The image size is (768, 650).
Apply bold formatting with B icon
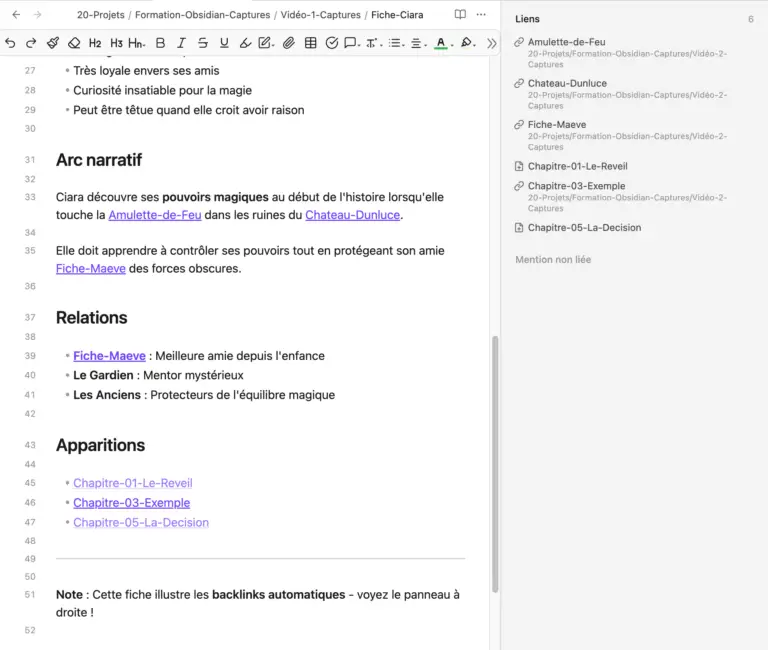click(159, 43)
